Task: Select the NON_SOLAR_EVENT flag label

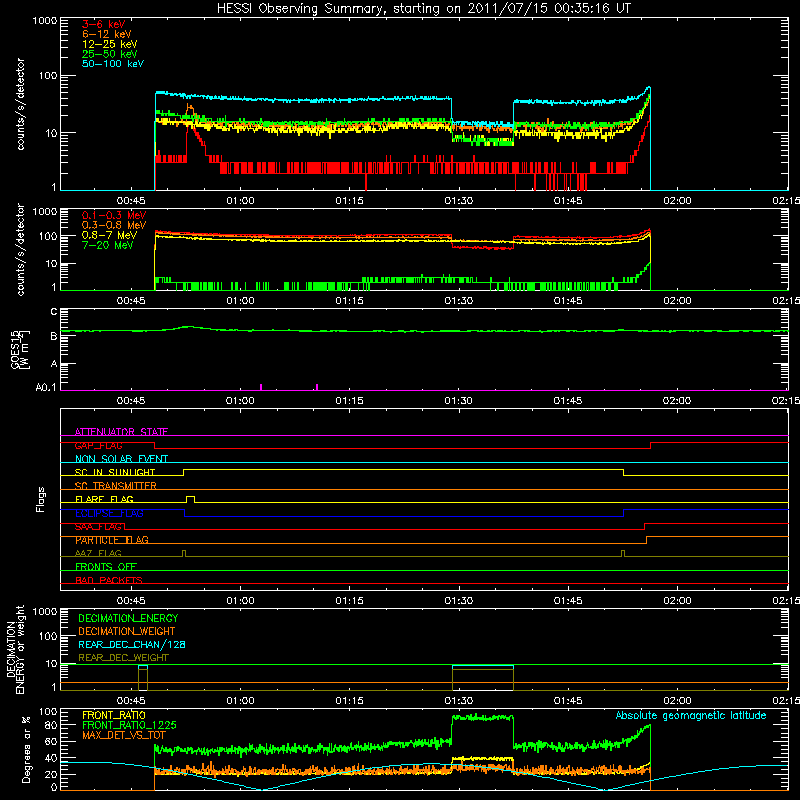Action: click(x=121, y=459)
